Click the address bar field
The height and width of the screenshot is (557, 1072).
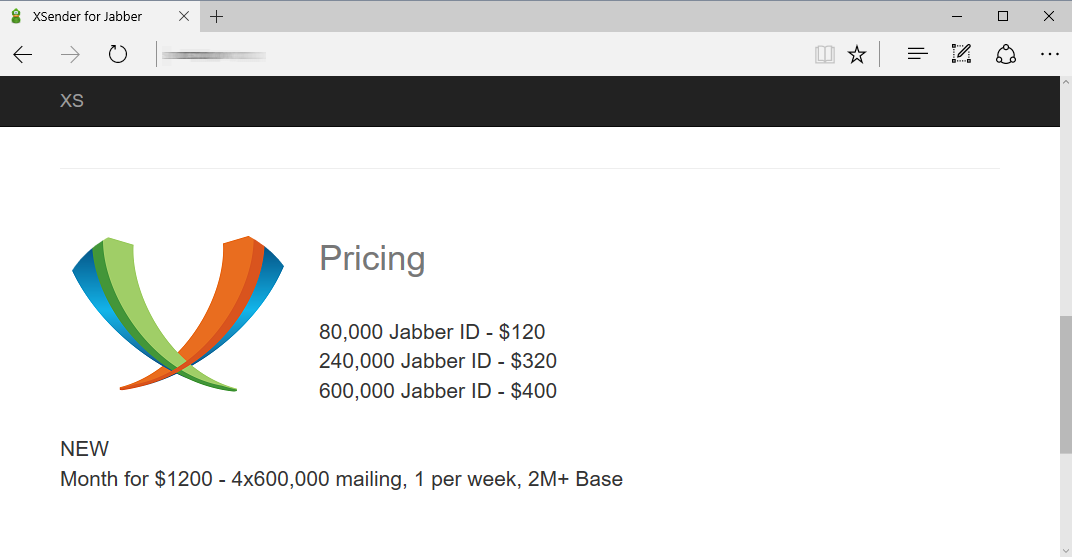click(x=480, y=54)
